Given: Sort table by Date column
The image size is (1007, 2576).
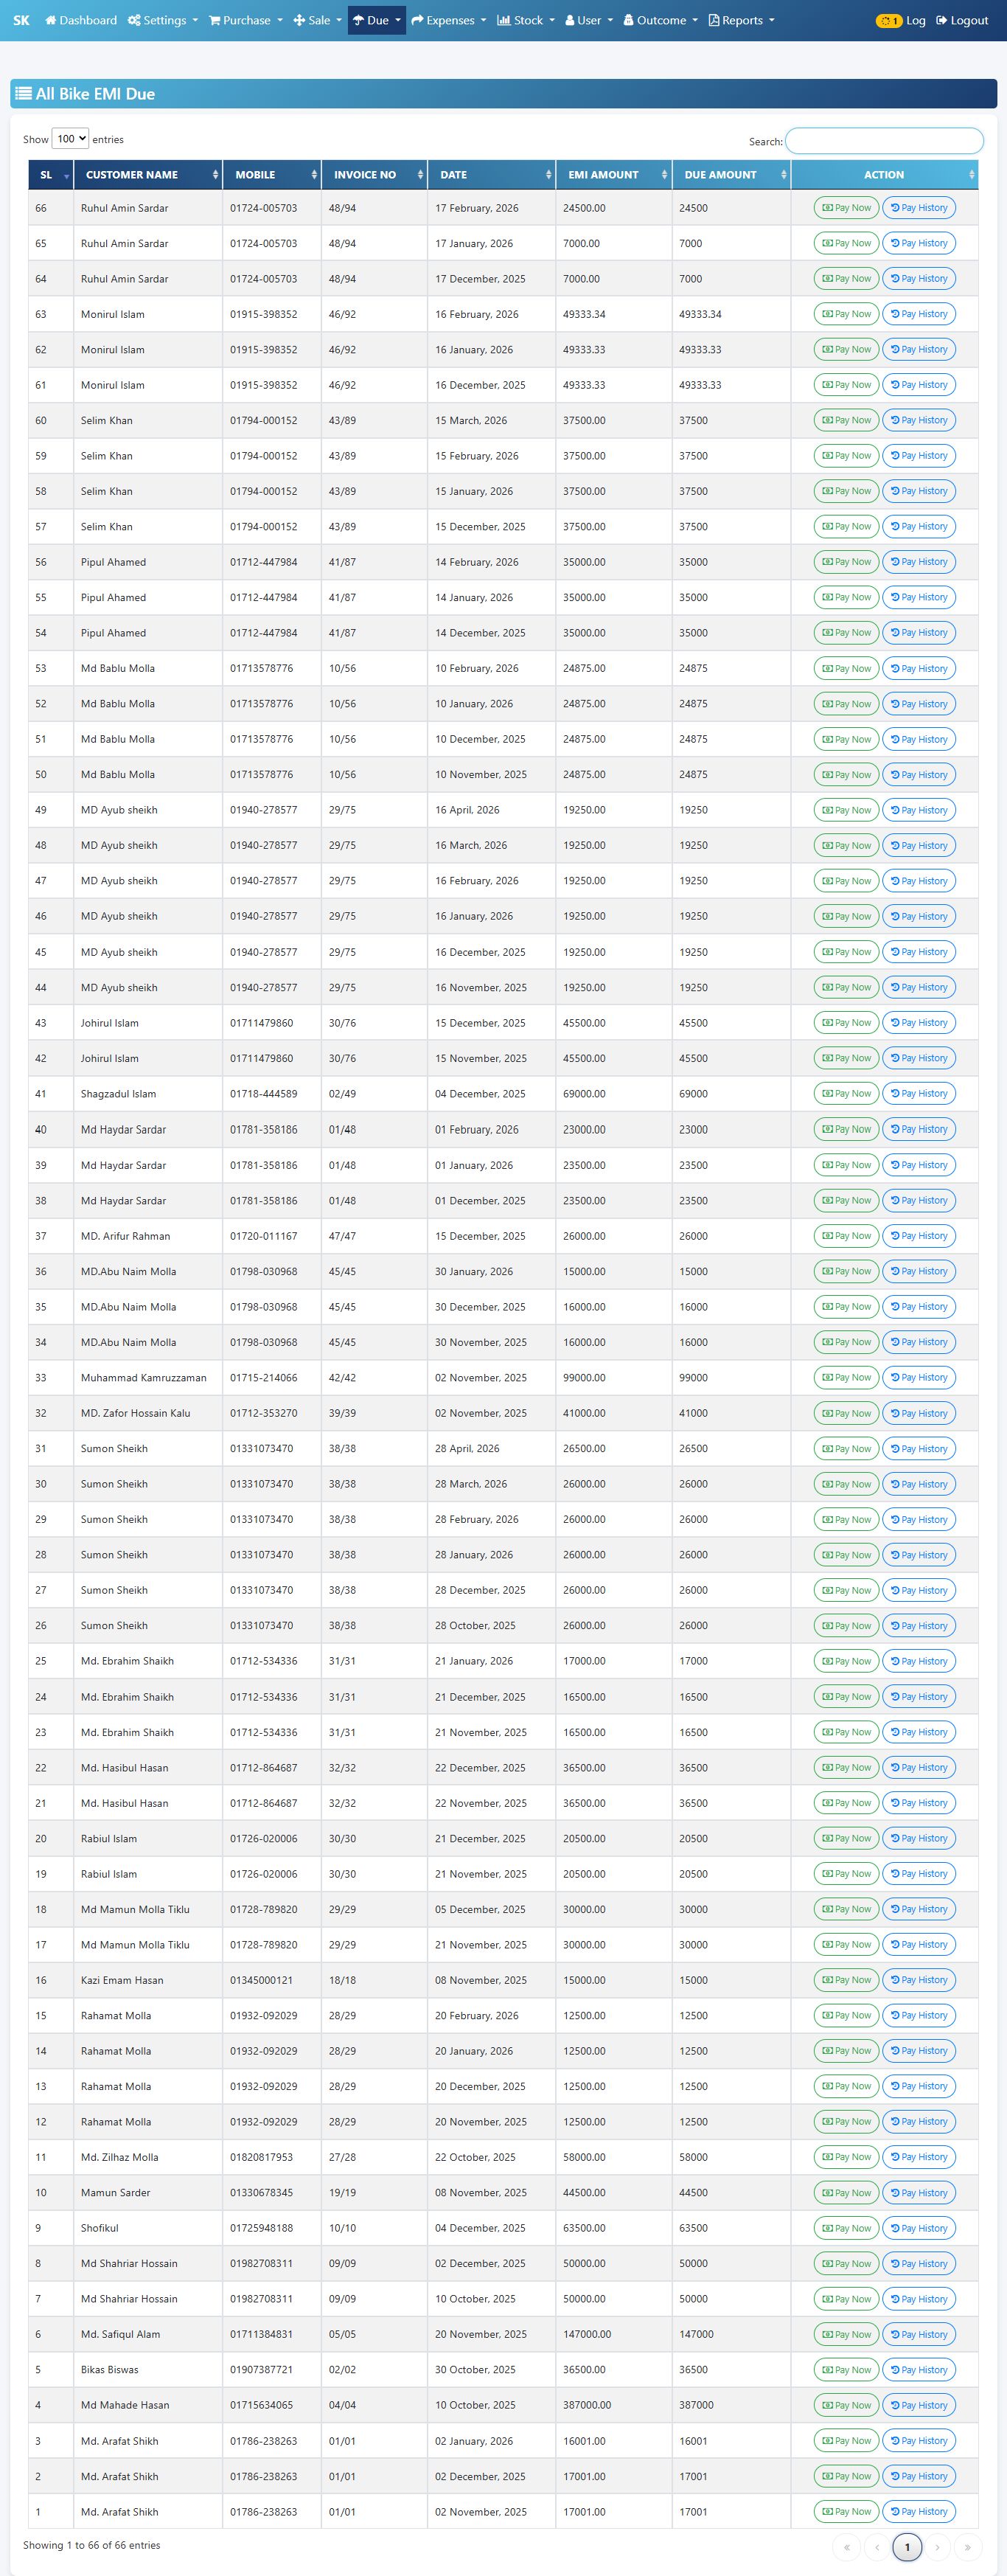Looking at the screenshot, I should tap(492, 175).
